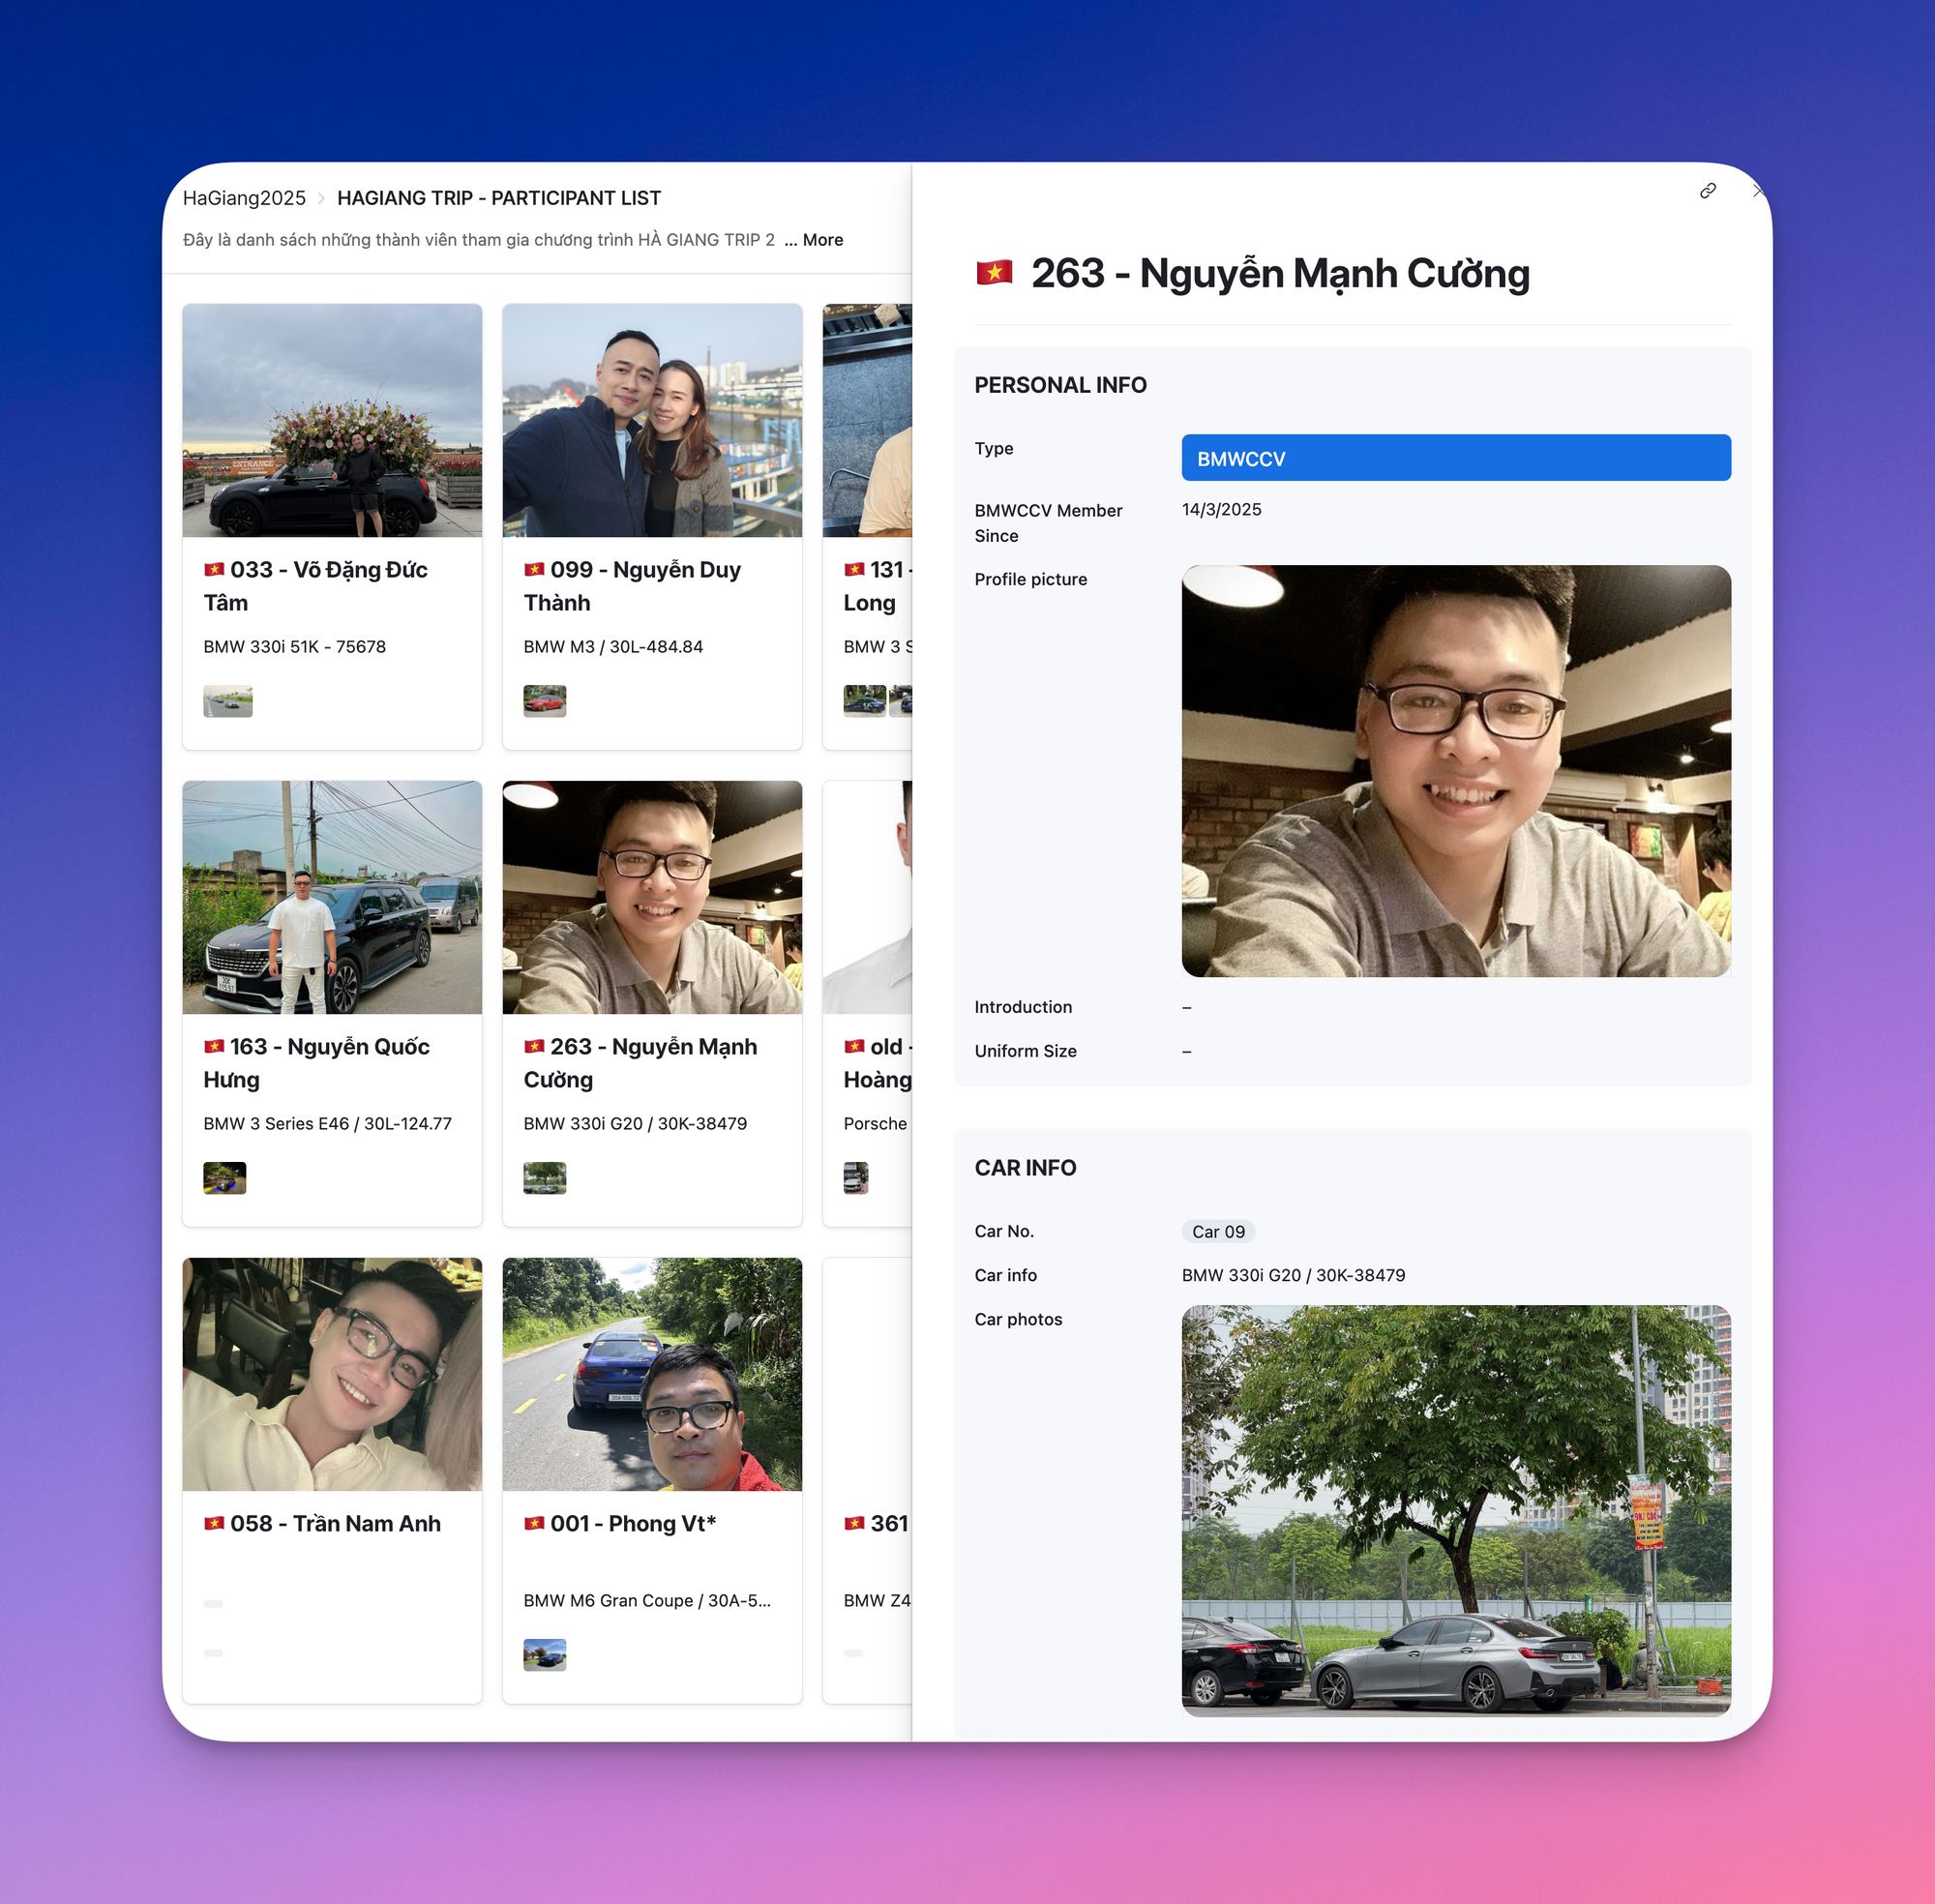Screen dimensions: 1935x1904
Task: Click car info BMW 330i G20 / 30K-38479 in panel
Action: (x=1293, y=1275)
